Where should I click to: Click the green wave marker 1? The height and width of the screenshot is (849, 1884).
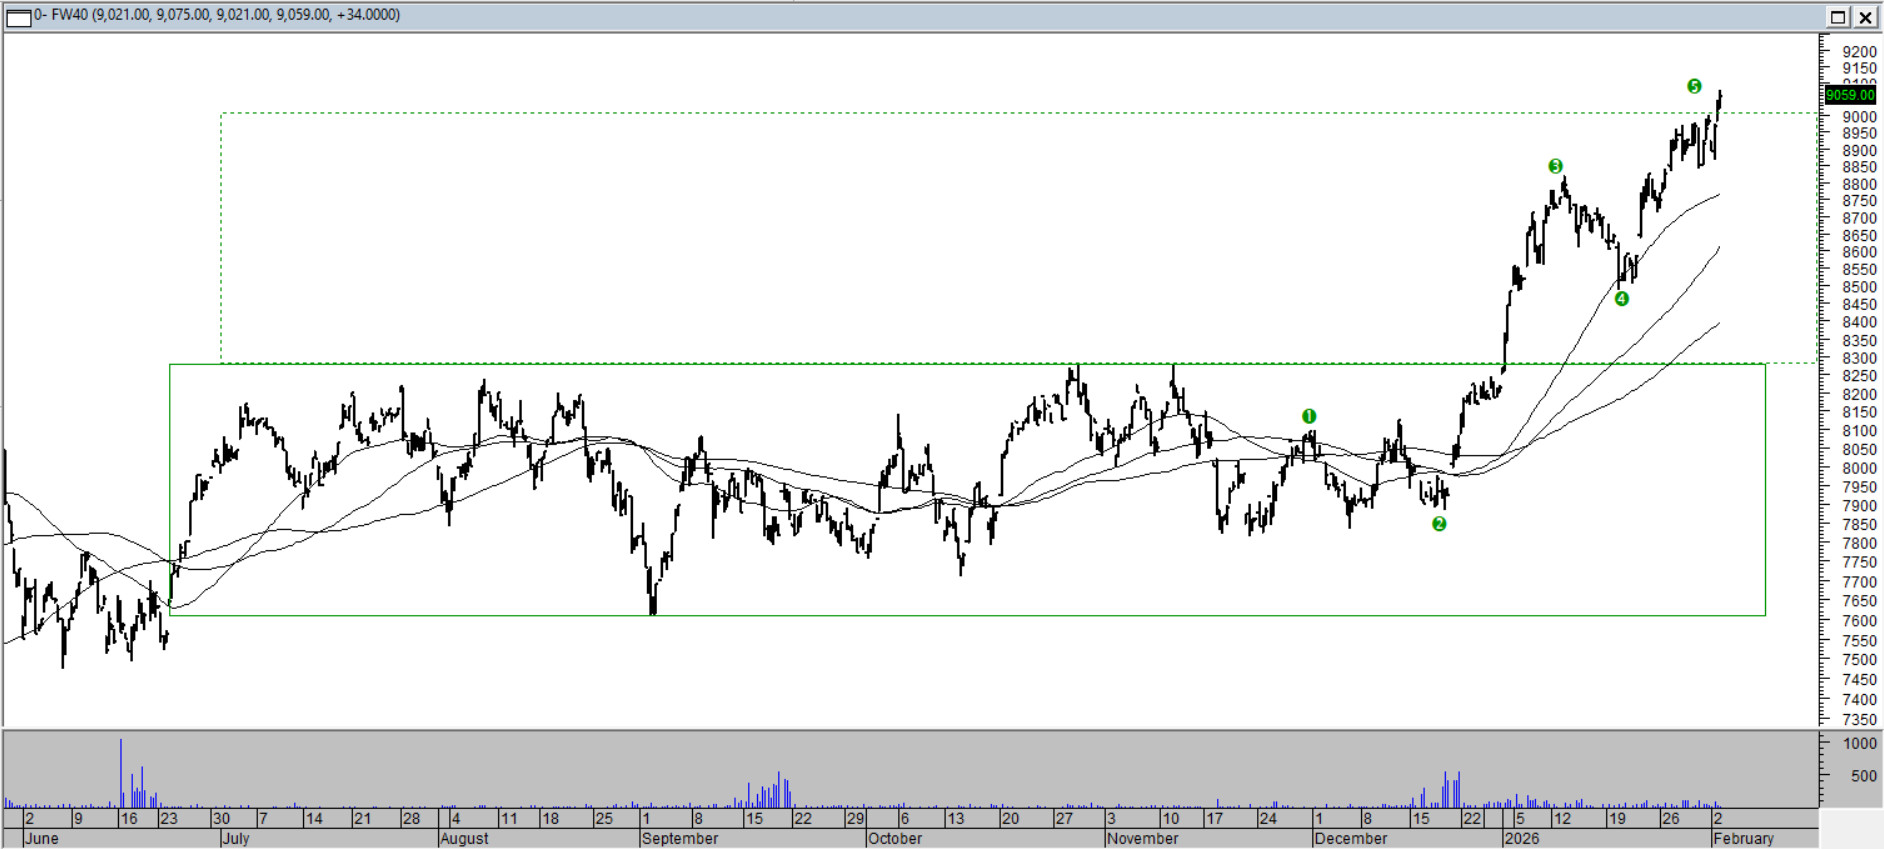(x=1309, y=416)
